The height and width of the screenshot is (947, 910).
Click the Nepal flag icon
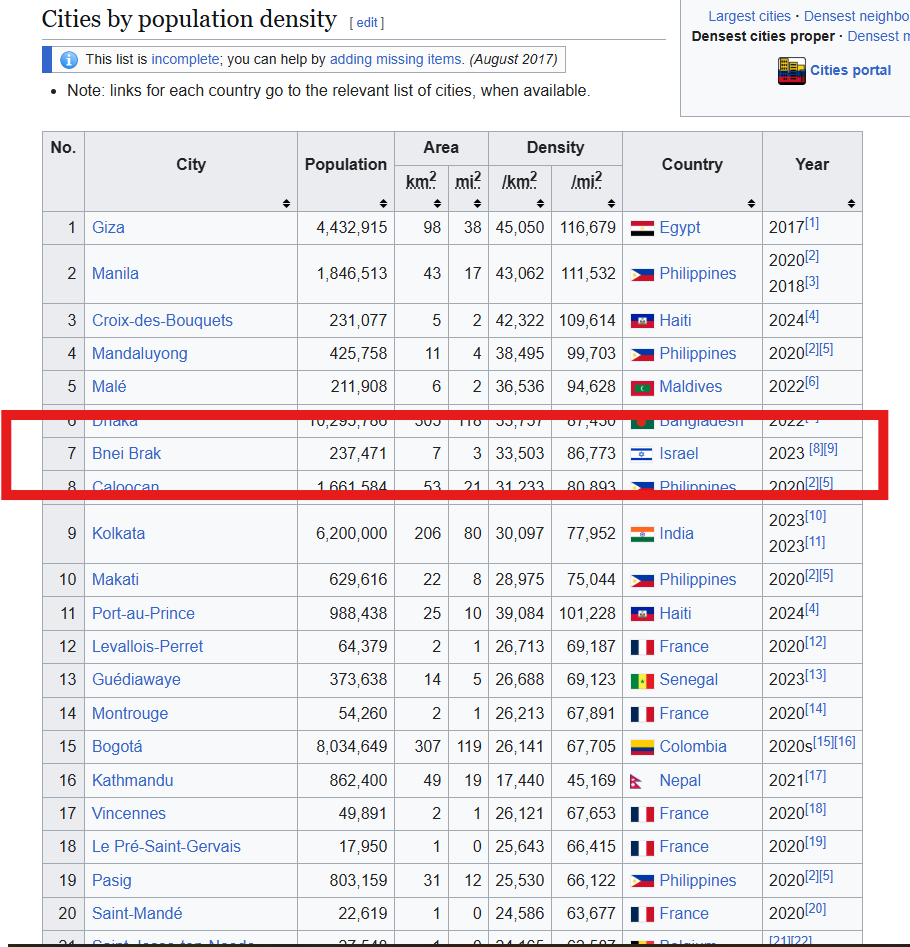(x=639, y=781)
